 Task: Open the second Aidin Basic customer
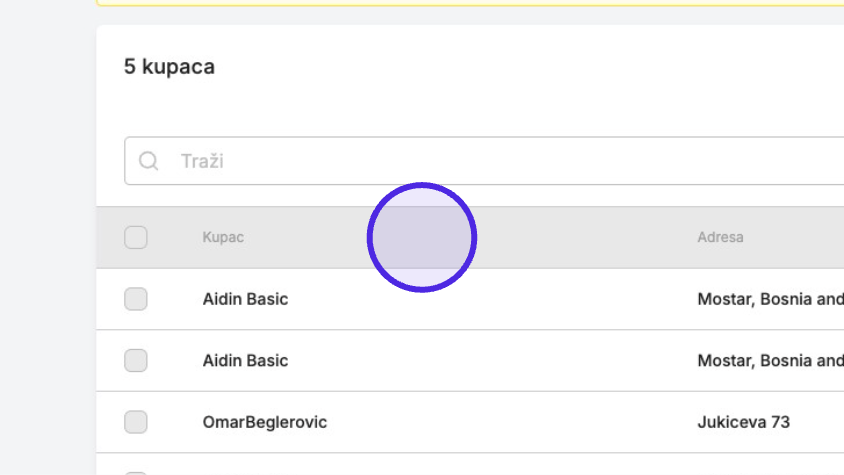tap(245, 360)
